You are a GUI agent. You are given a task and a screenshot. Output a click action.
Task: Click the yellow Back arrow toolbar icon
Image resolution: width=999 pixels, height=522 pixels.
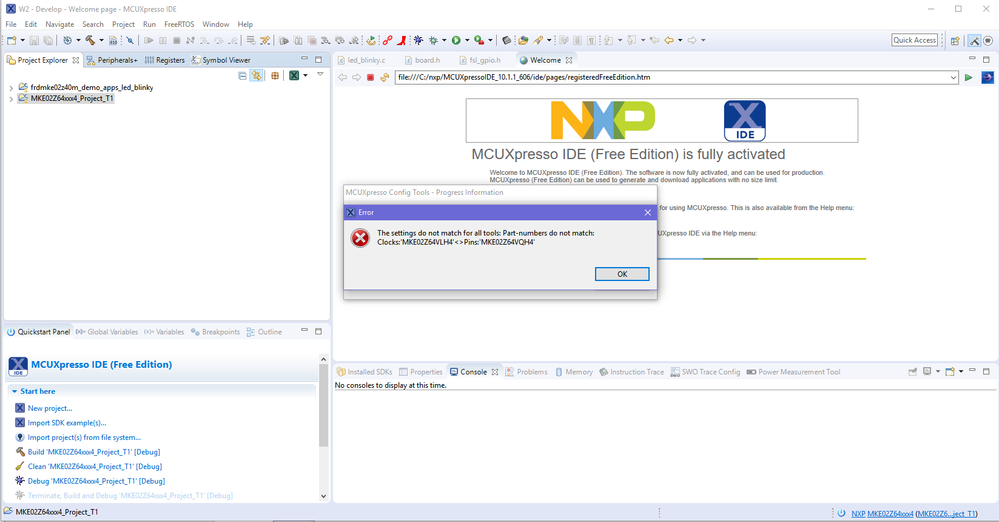point(669,40)
